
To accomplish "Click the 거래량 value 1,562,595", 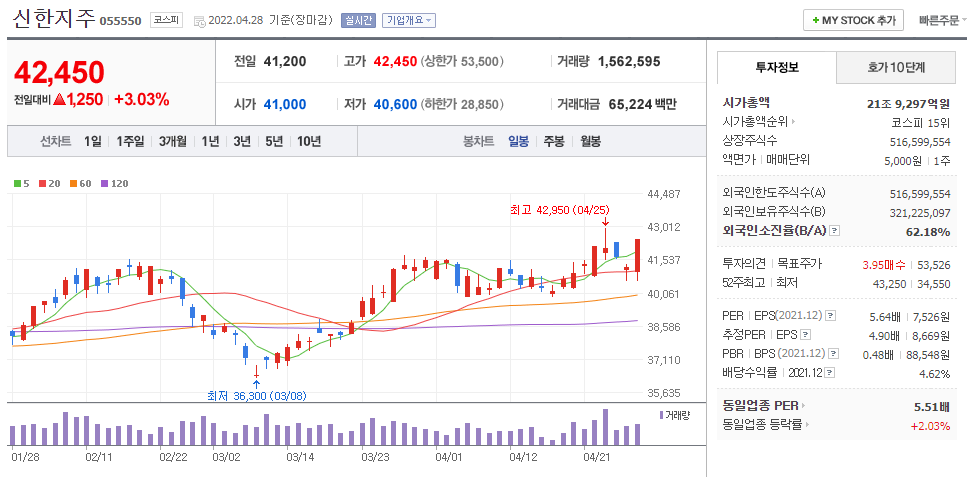I will (629, 62).
